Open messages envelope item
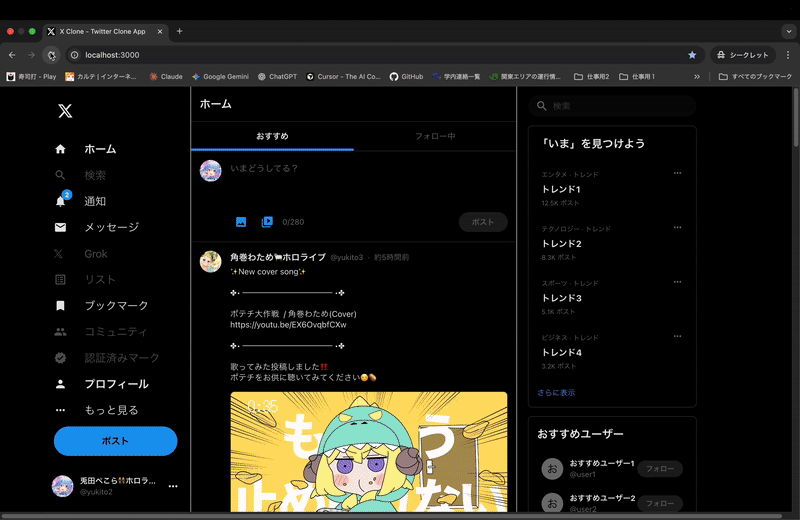 click(x=96, y=227)
